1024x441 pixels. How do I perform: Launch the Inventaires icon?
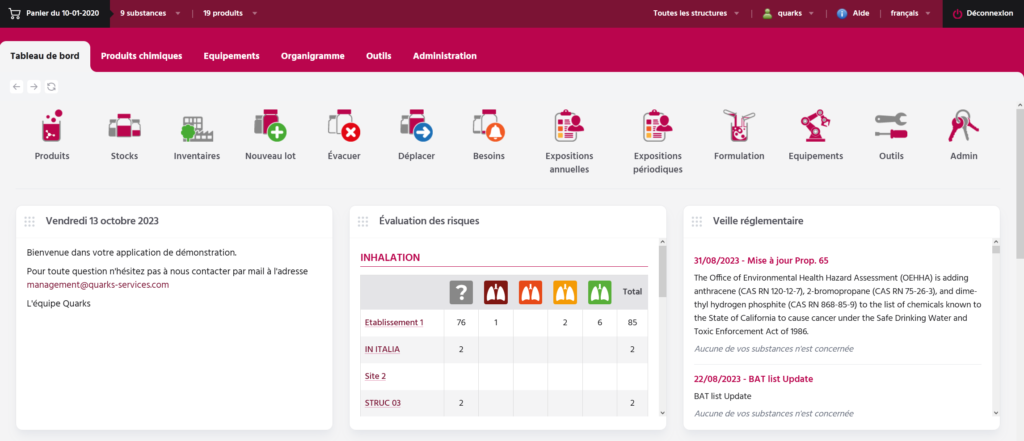click(x=197, y=127)
